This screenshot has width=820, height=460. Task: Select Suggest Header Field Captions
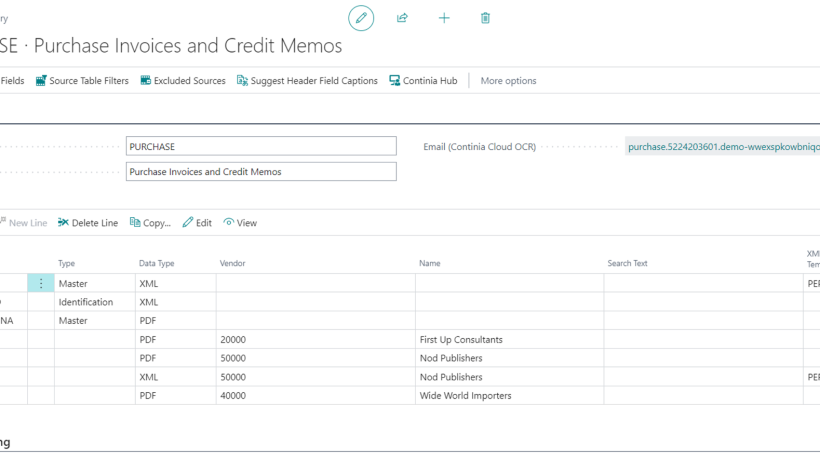pos(307,81)
